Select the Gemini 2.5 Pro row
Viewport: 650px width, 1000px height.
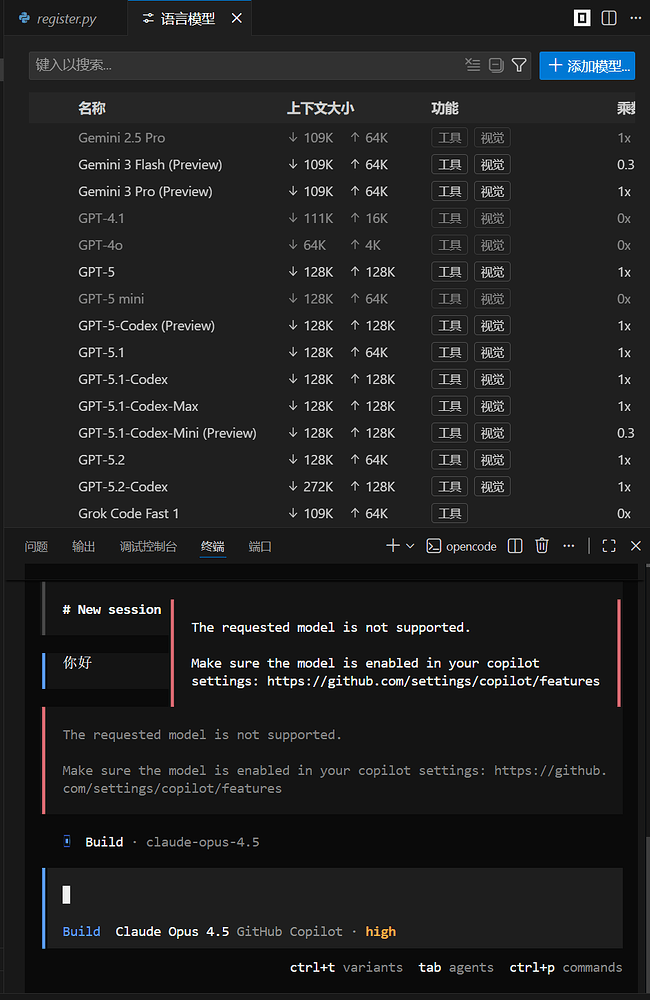point(332,138)
